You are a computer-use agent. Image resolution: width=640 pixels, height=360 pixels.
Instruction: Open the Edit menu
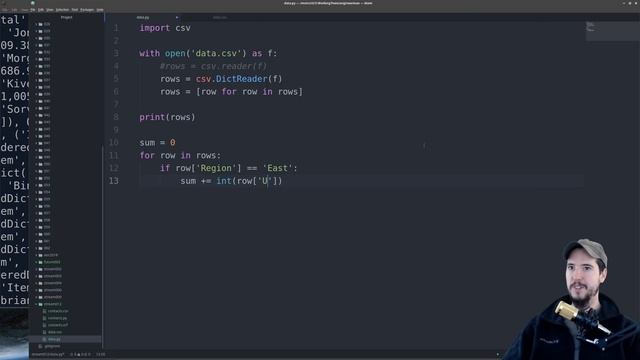point(41,10)
